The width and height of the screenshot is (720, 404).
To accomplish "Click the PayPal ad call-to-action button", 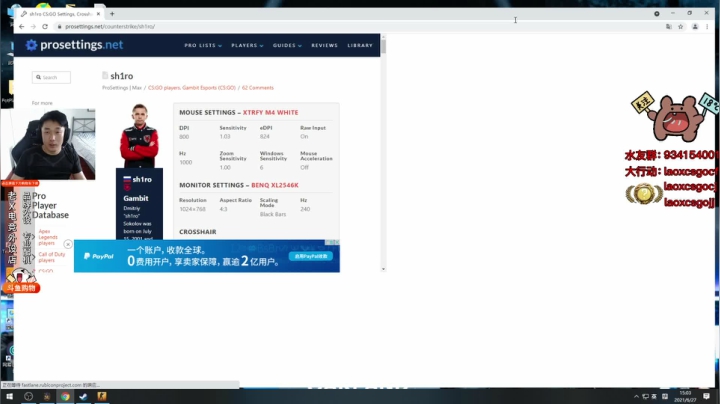I will point(311,256).
